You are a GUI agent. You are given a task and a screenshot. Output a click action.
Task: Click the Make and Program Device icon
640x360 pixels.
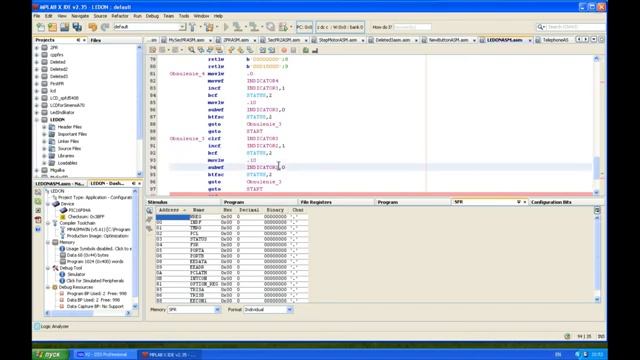237,27
